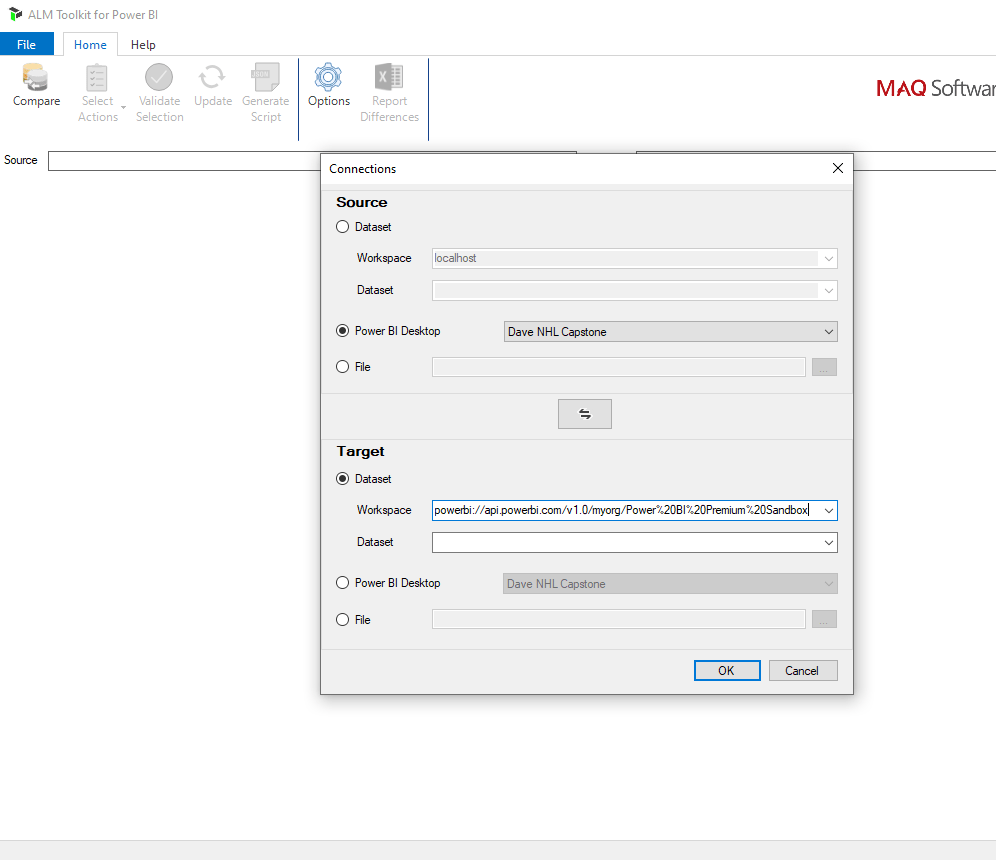Select the Target File radio button

click(x=342, y=619)
